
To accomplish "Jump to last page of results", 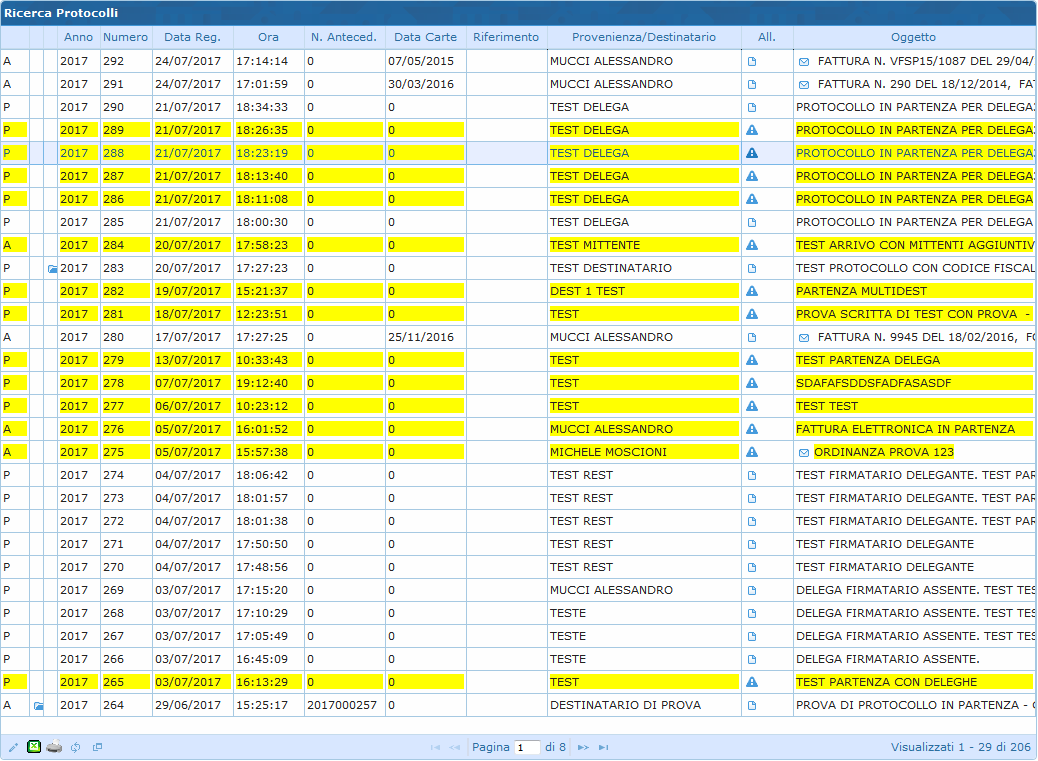I will pyautogui.click(x=603, y=747).
